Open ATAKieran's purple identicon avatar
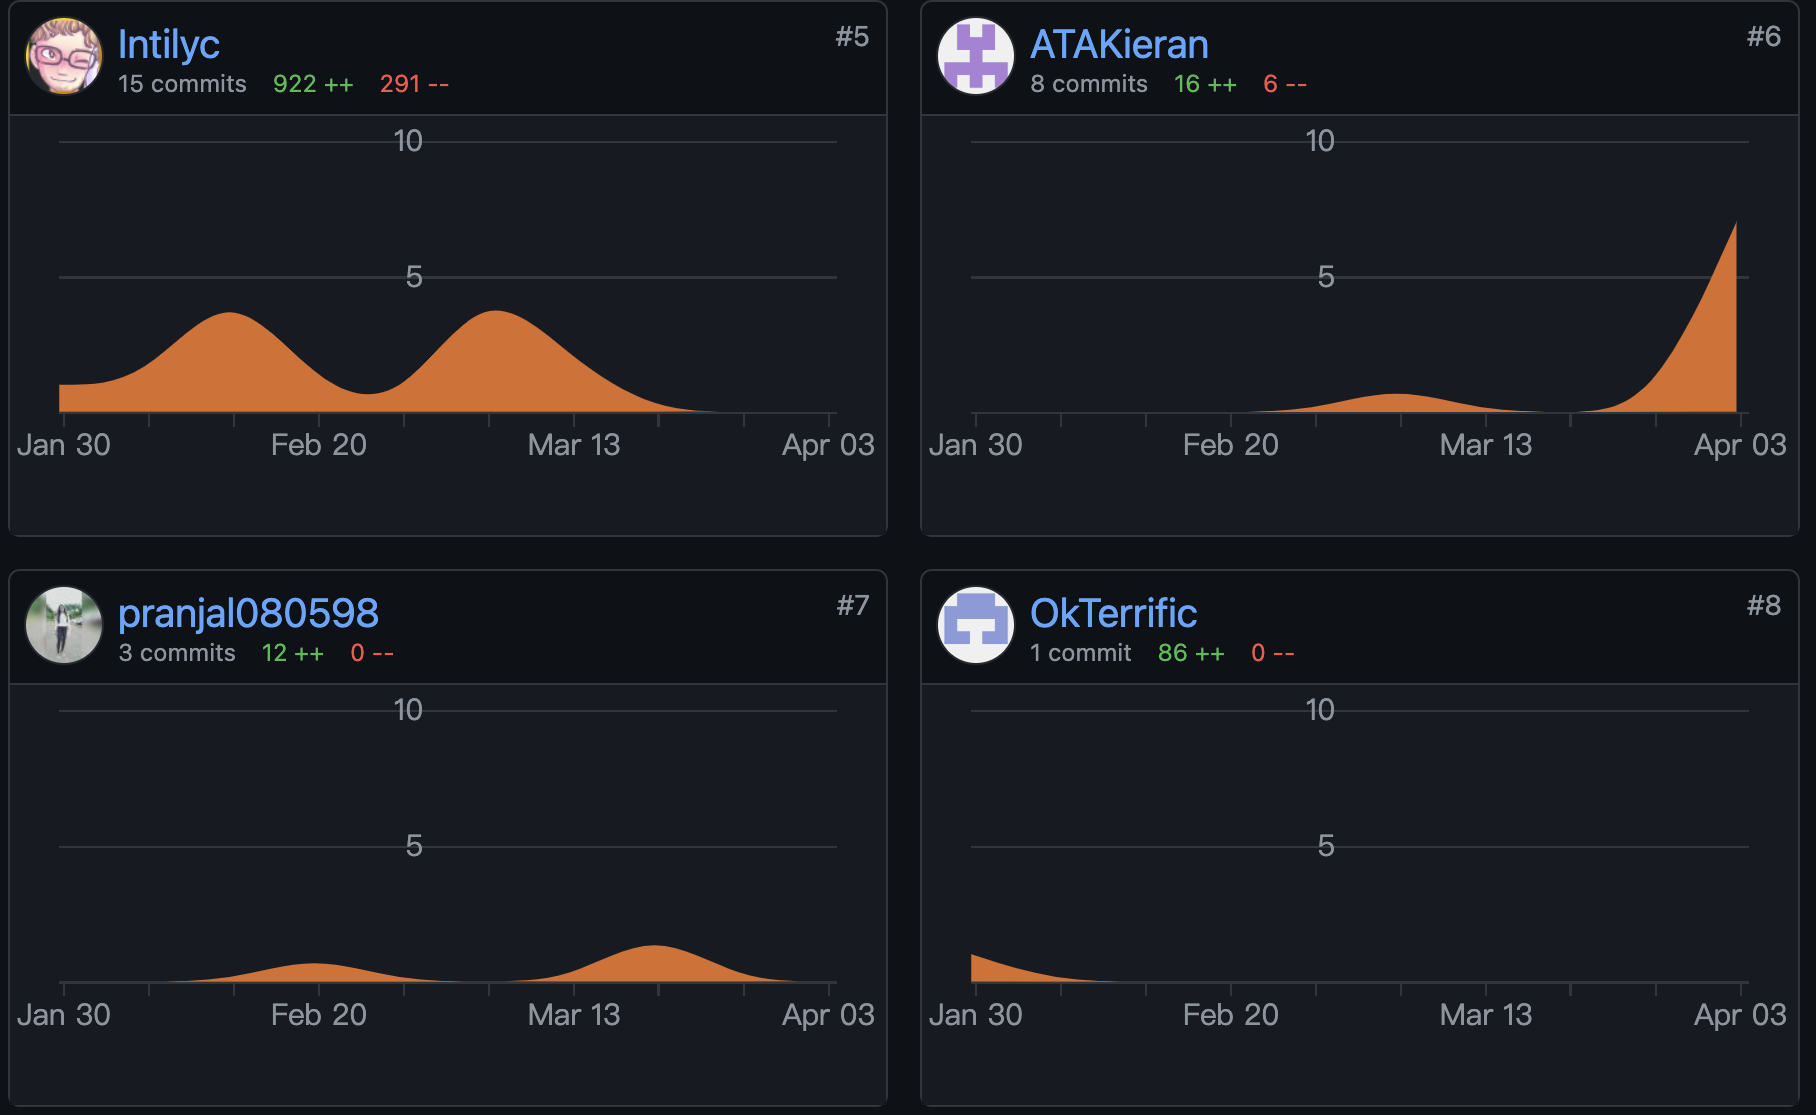Image resolution: width=1816 pixels, height=1115 pixels. (x=976, y=57)
